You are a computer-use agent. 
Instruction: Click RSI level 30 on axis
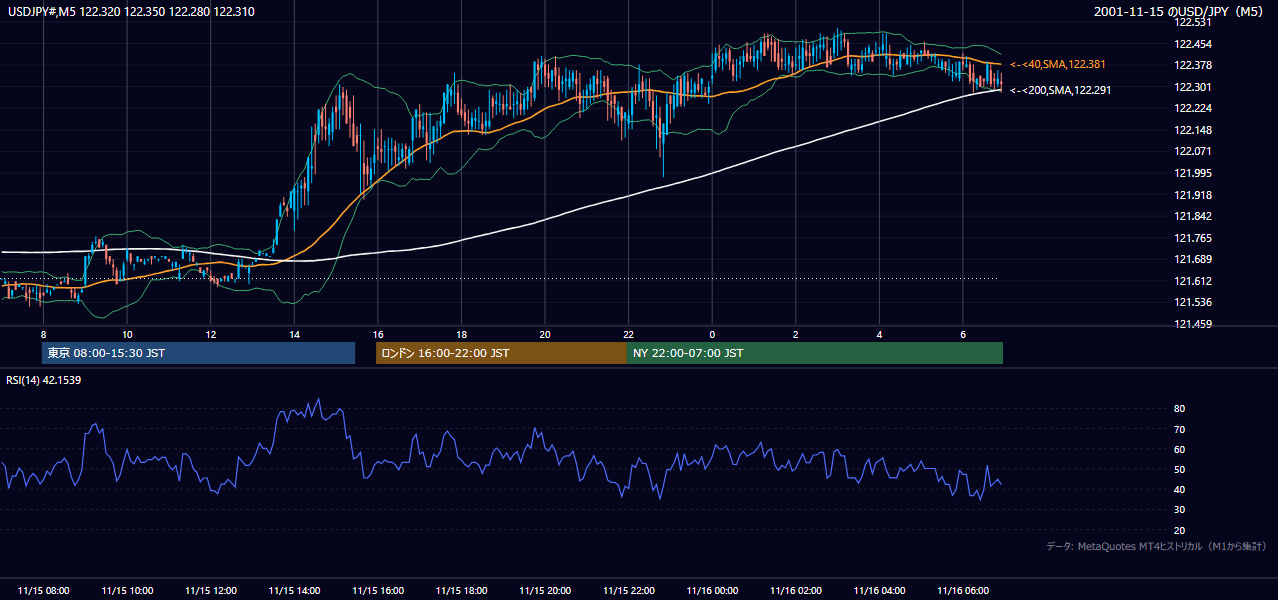(1179, 510)
